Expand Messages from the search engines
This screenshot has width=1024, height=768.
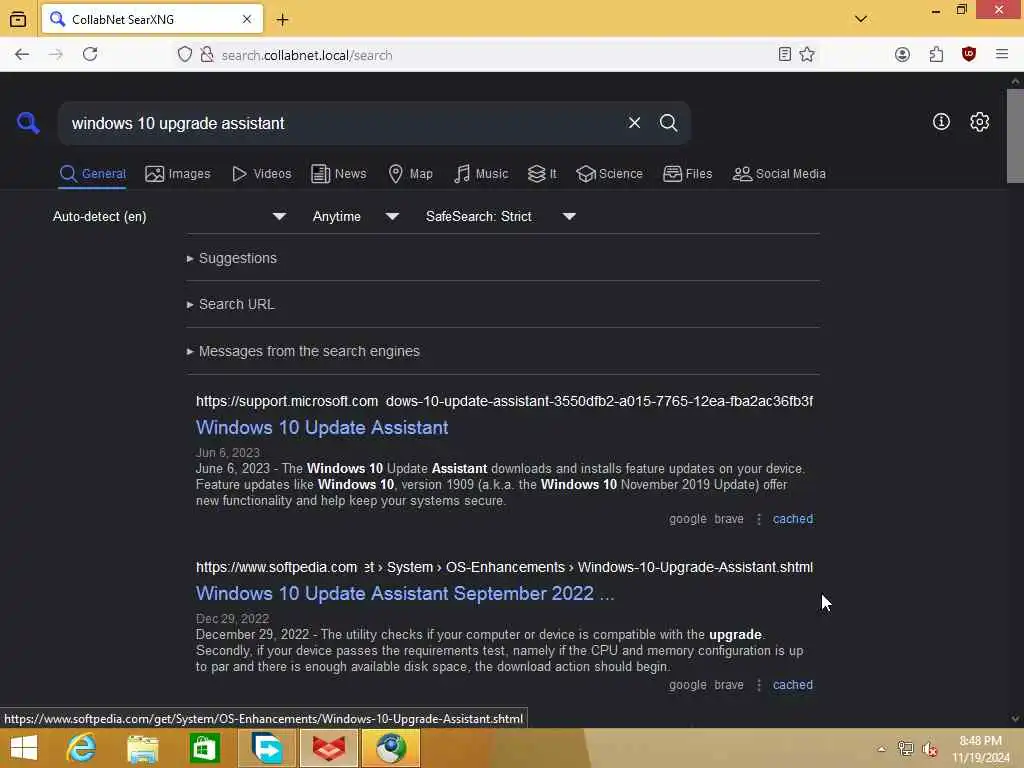(304, 351)
